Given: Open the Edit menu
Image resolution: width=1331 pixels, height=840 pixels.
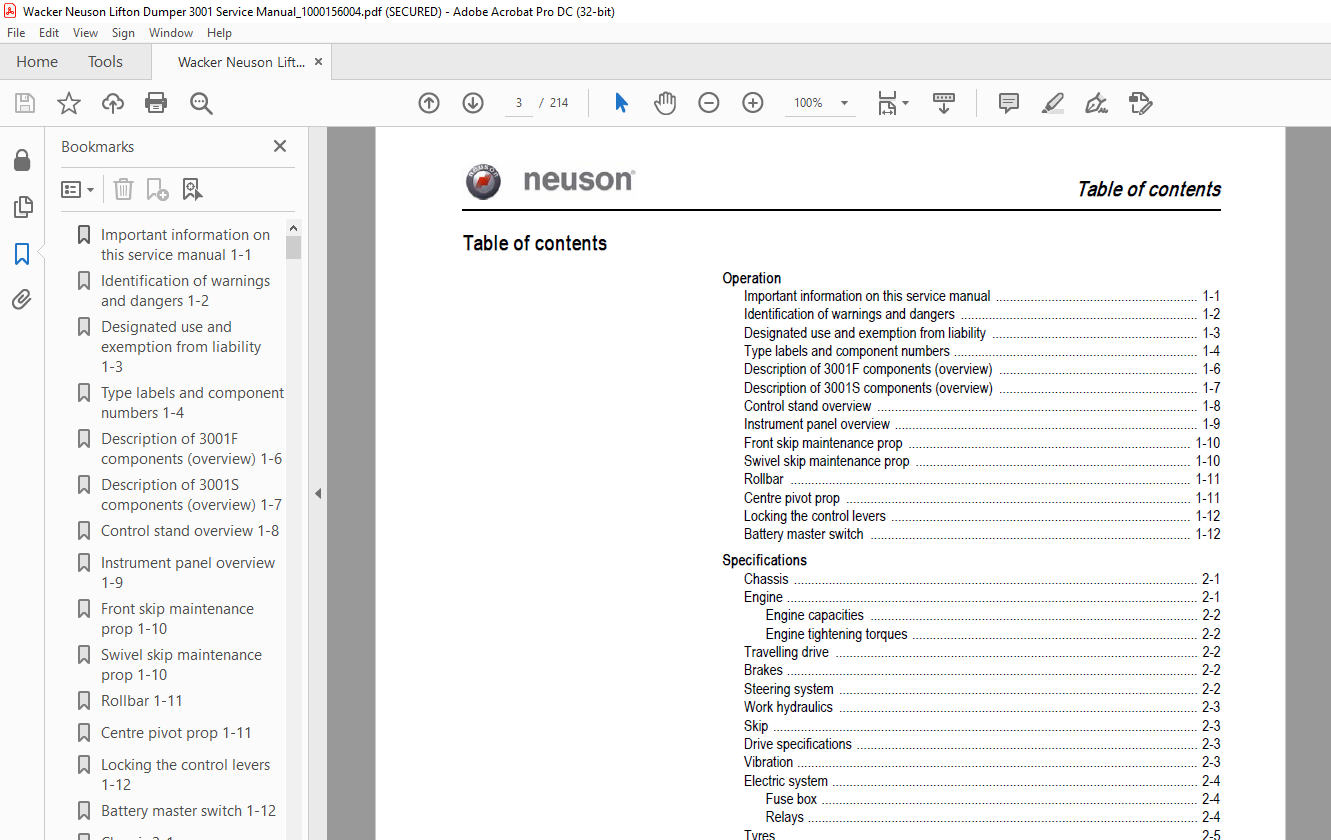Looking at the screenshot, I should [x=49, y=33].
